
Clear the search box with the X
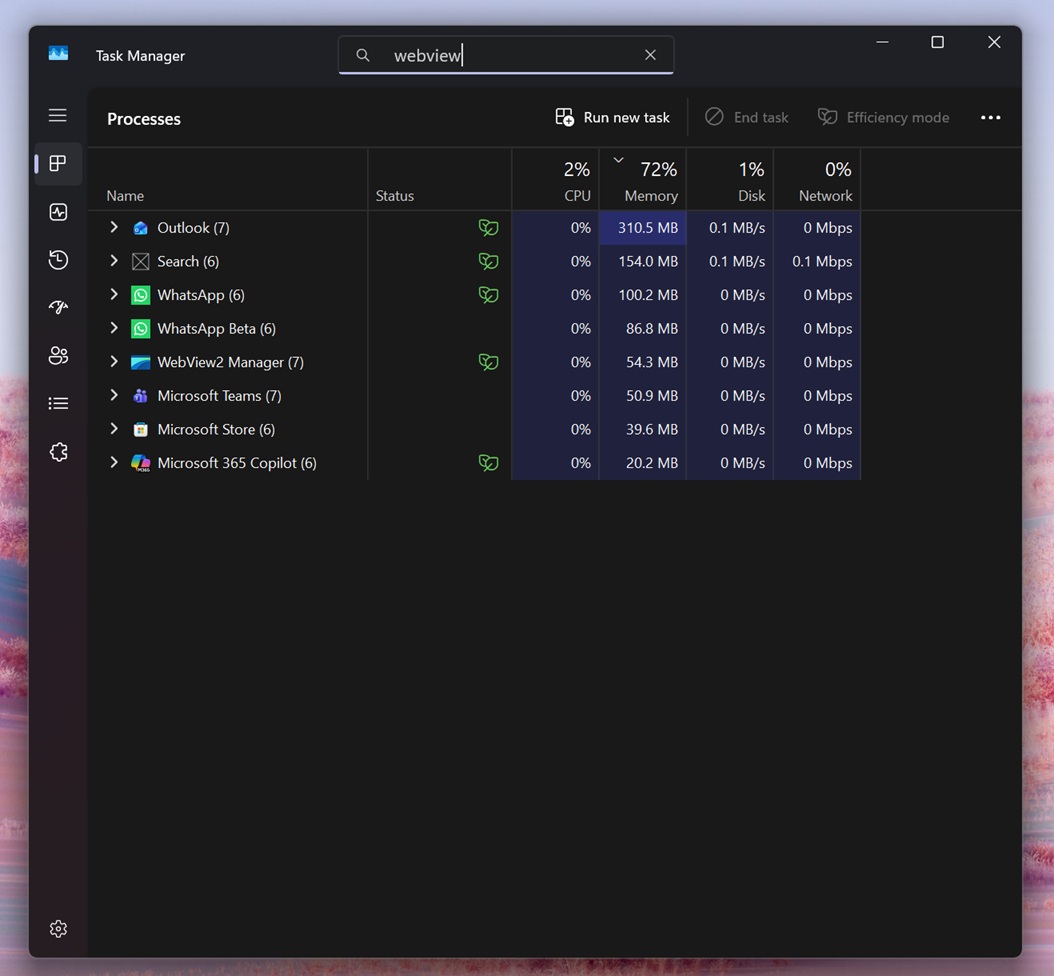[650, 55]
